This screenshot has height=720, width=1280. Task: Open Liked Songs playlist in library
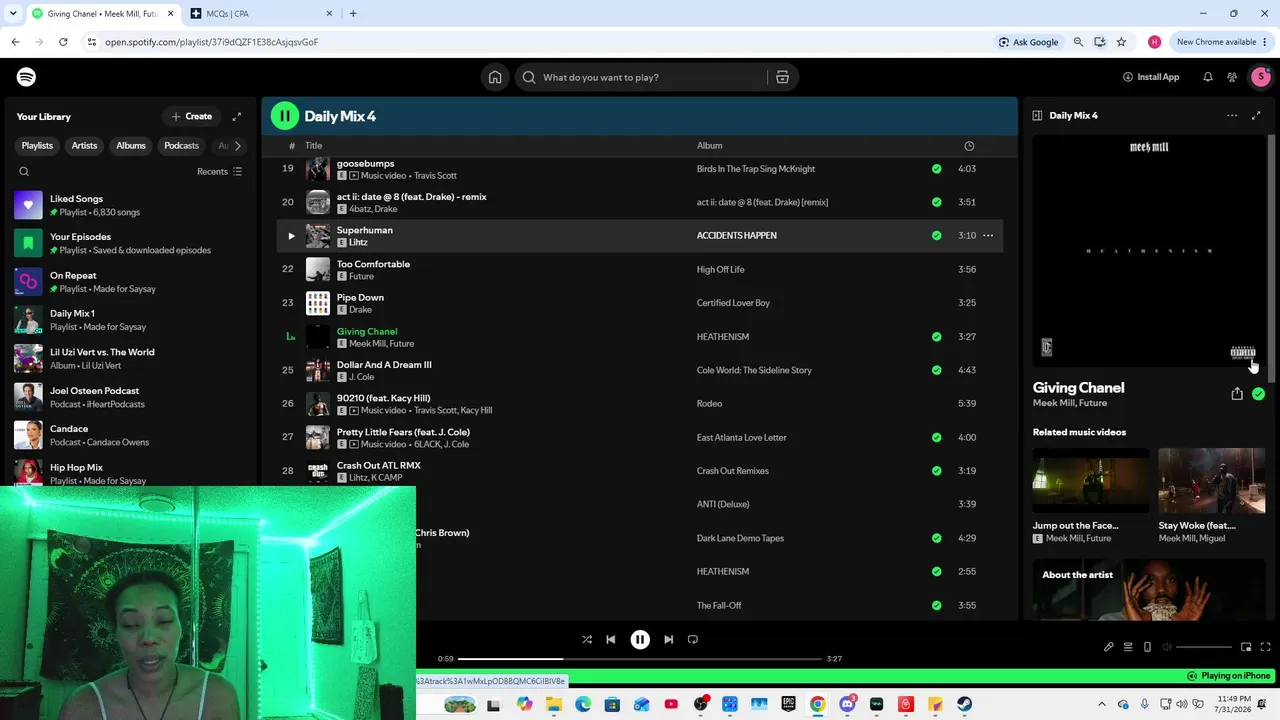click(x=130, y=205)
